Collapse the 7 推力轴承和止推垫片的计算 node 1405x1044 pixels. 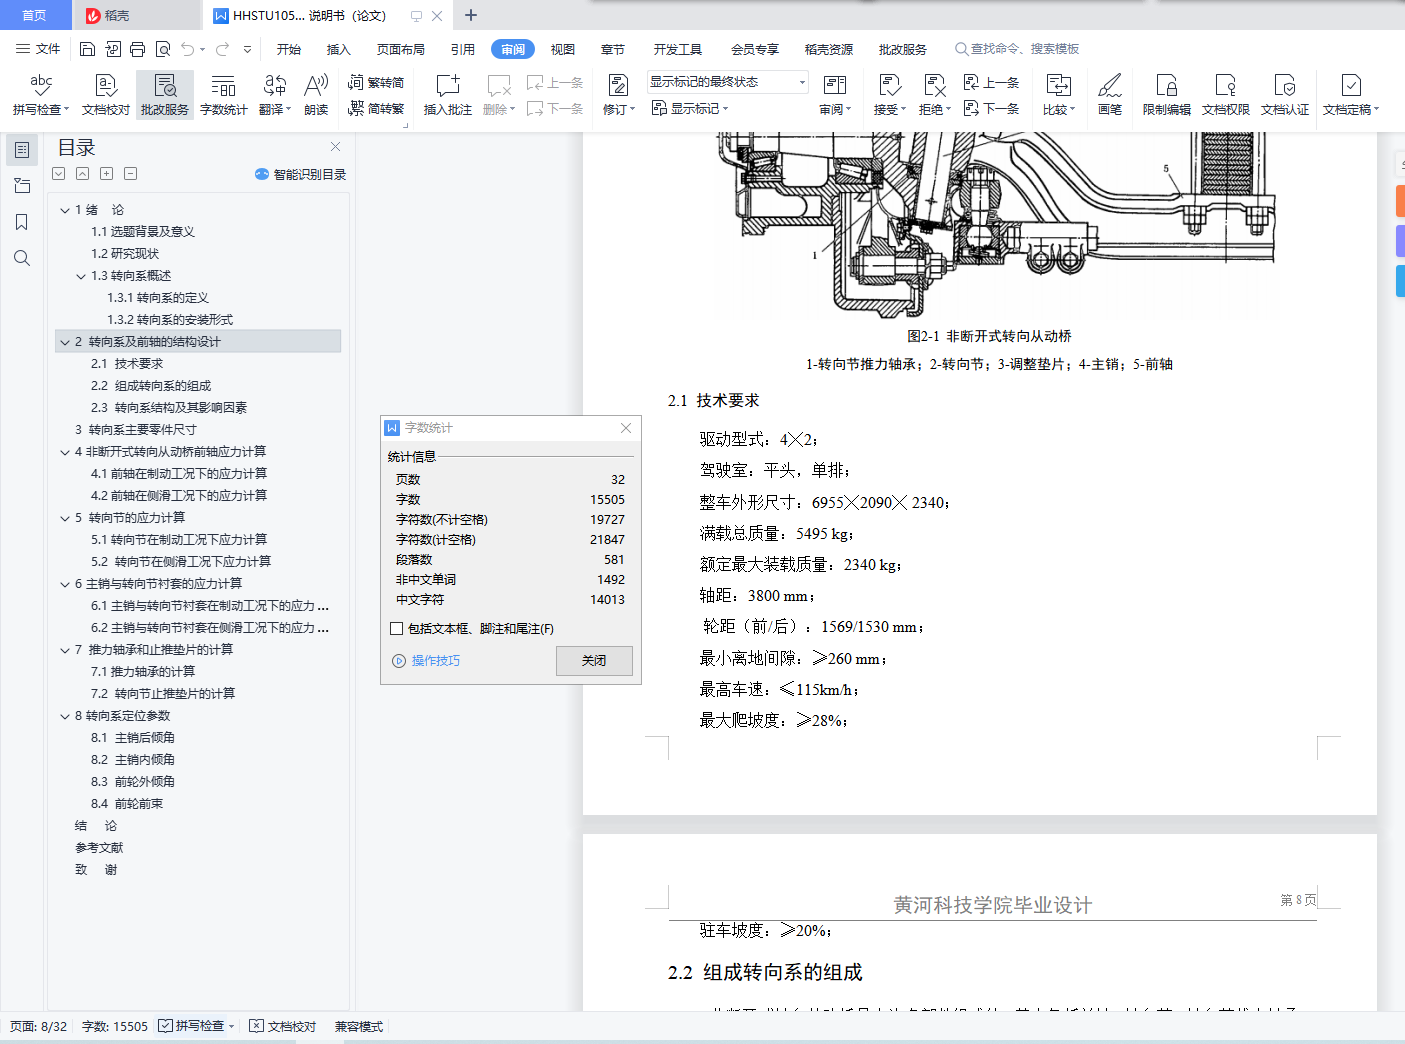point(65,650)
